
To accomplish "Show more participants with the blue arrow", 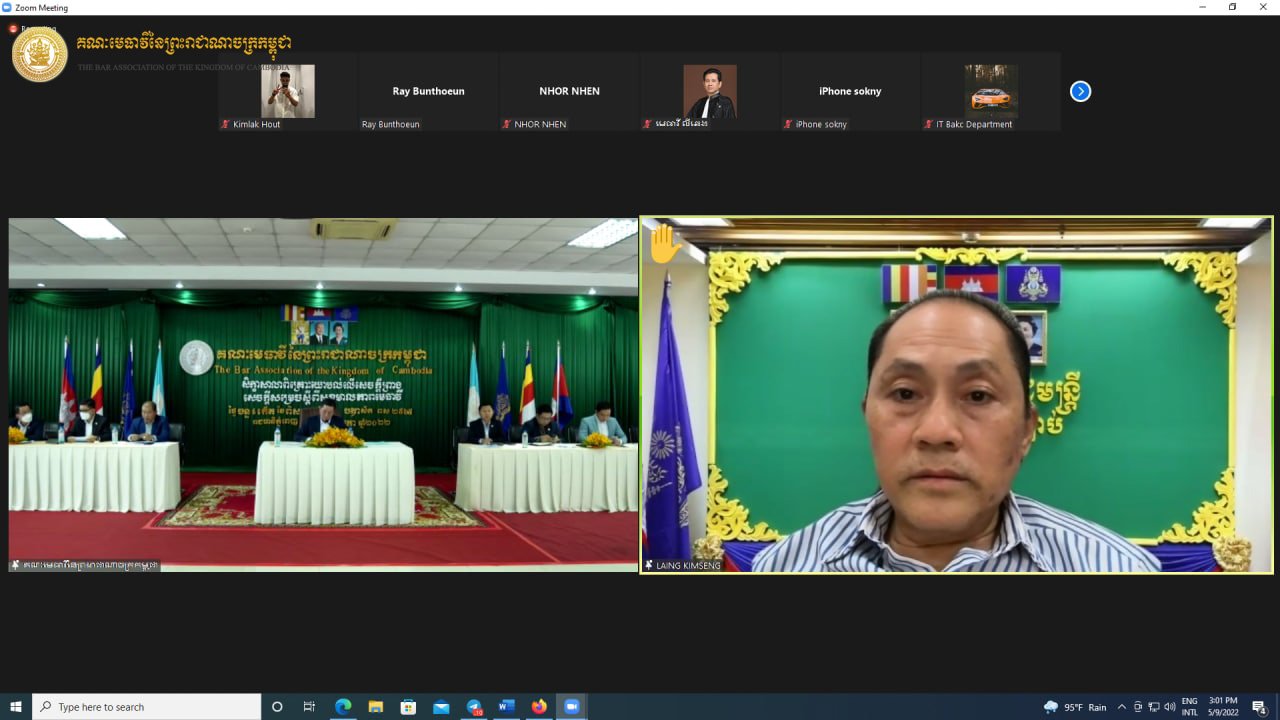I will (x=1080, y=91).
